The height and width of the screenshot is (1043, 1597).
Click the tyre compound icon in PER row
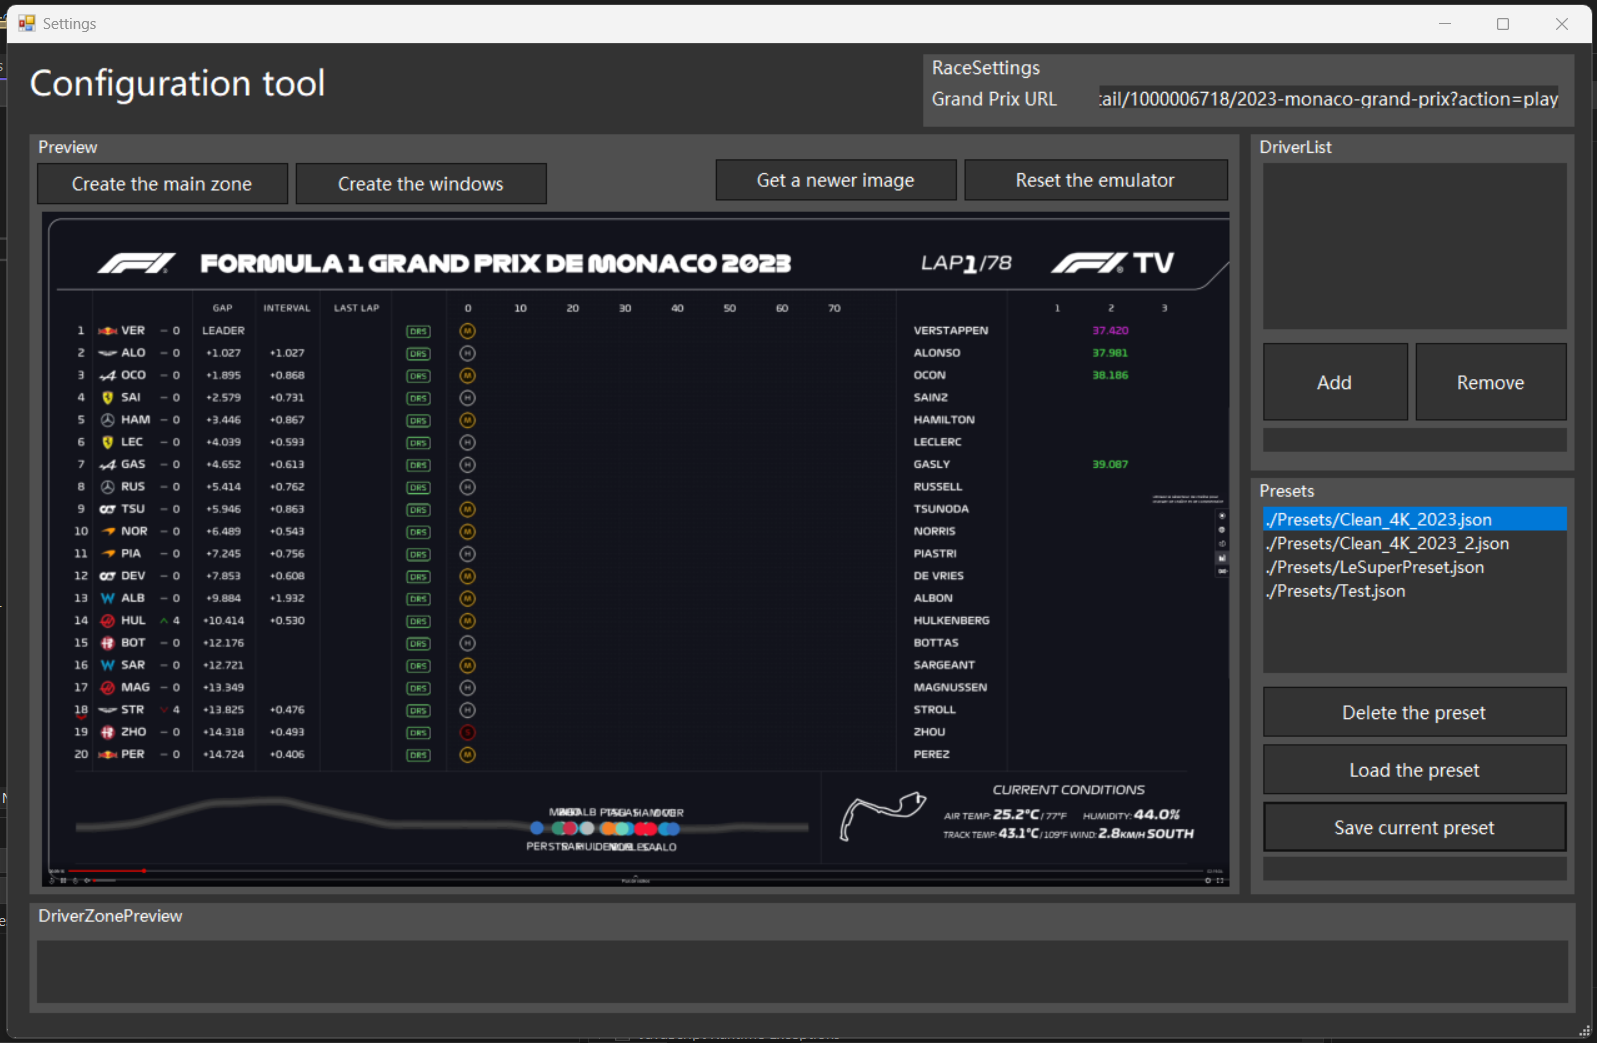pyautogui.click(x=467, y=754)
